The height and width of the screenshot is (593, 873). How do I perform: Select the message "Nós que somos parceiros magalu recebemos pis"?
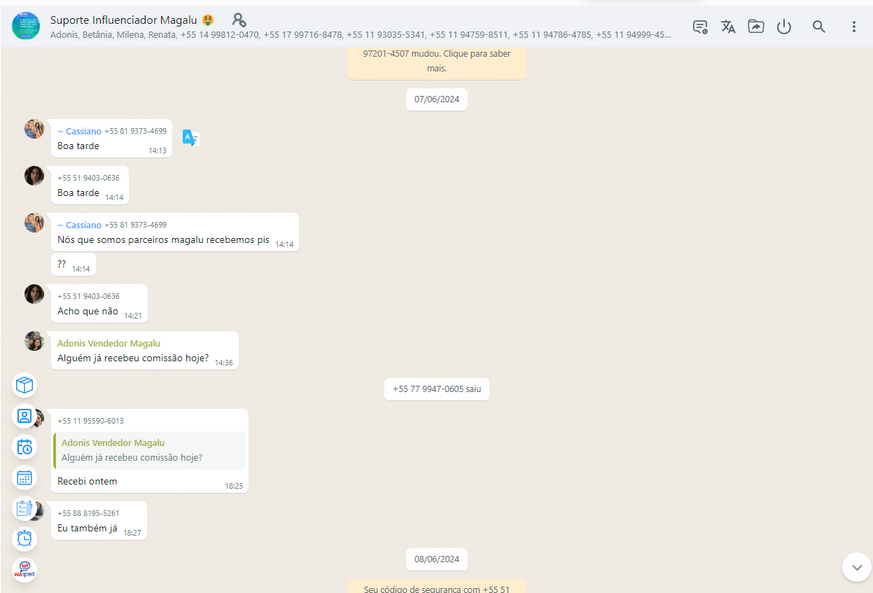pos(163,240)
